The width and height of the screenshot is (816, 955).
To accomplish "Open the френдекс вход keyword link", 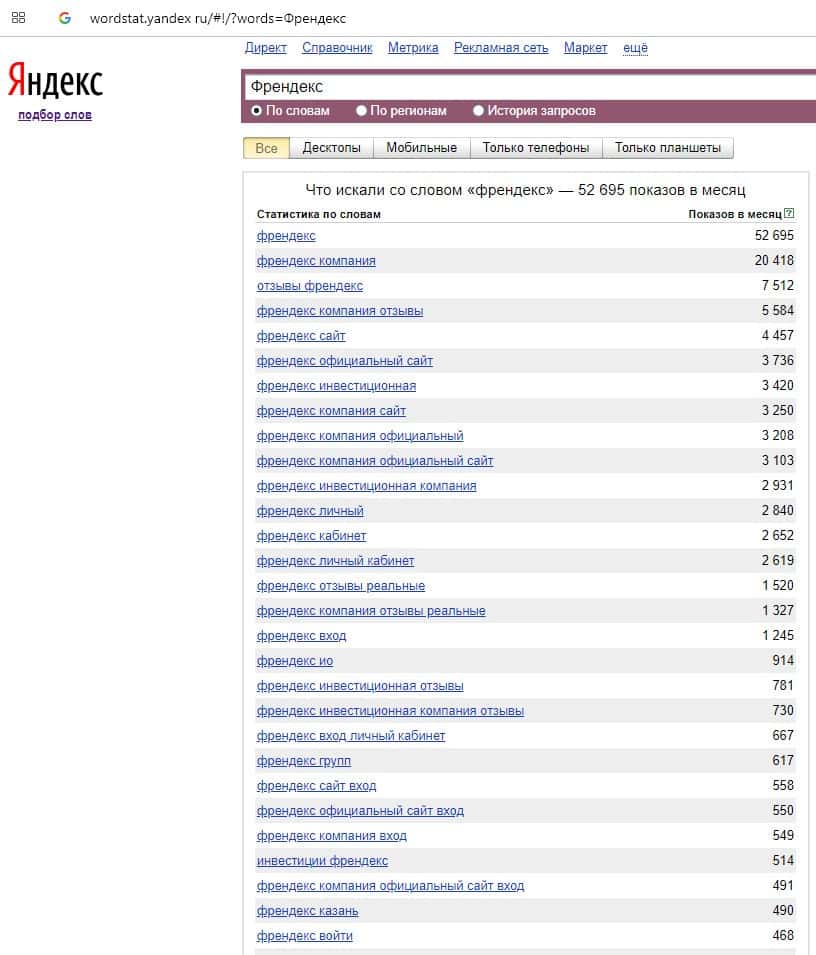I will tap(301, 635).
